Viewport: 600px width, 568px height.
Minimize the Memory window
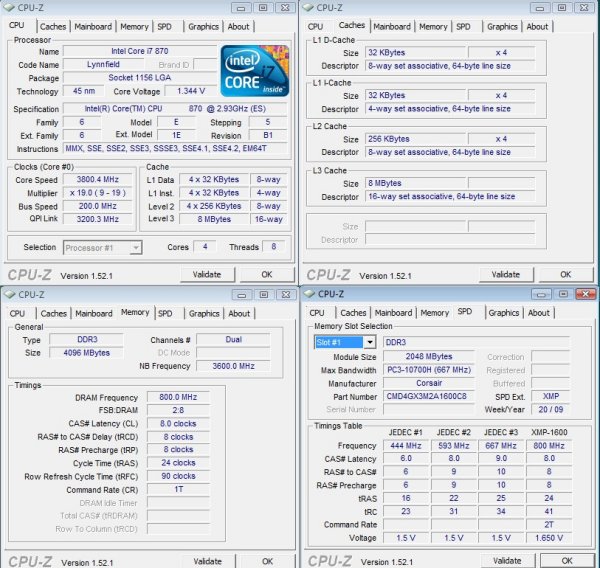(242, 295)
